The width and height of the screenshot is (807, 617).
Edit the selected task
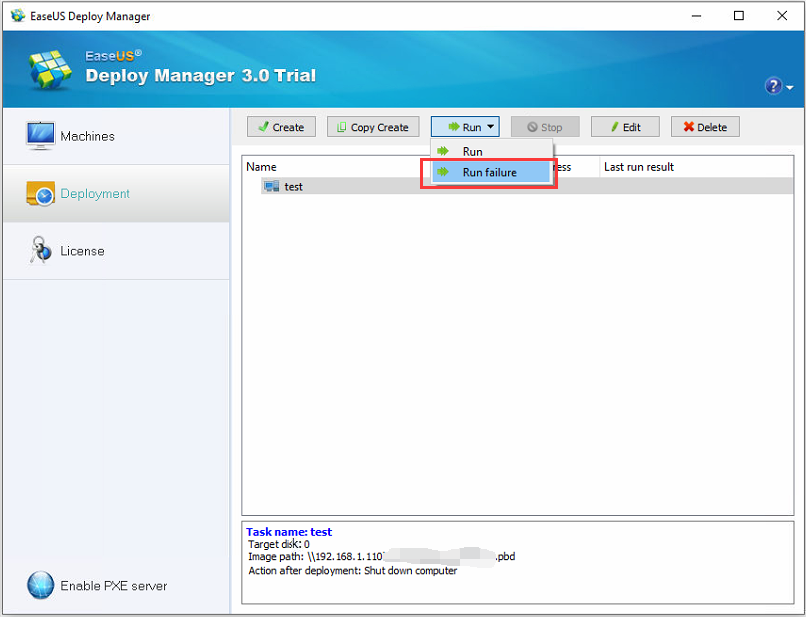[625, 127]
